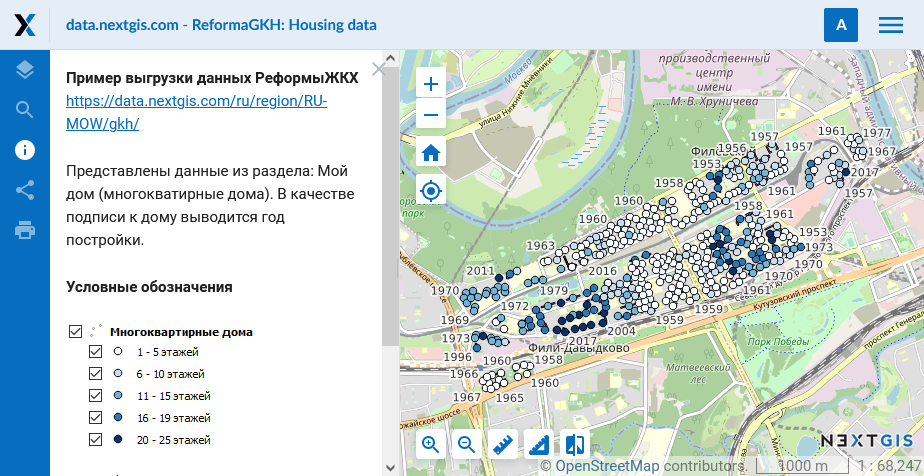The height and width of the screenshot is (476, 924).
Task: Activate the swipe compare tool
Action: click(x=575, y=444)
